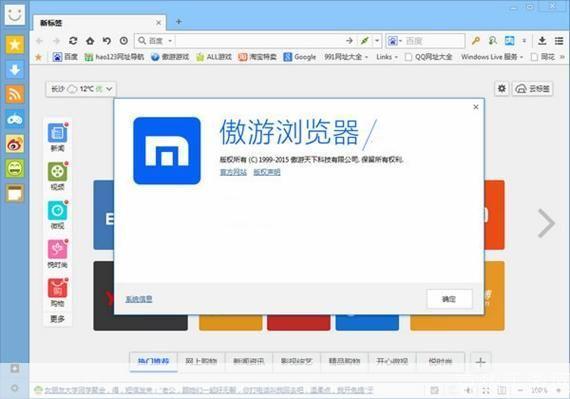Zoom out with the status bar minus
570x399 pixels.
[520, 390]
